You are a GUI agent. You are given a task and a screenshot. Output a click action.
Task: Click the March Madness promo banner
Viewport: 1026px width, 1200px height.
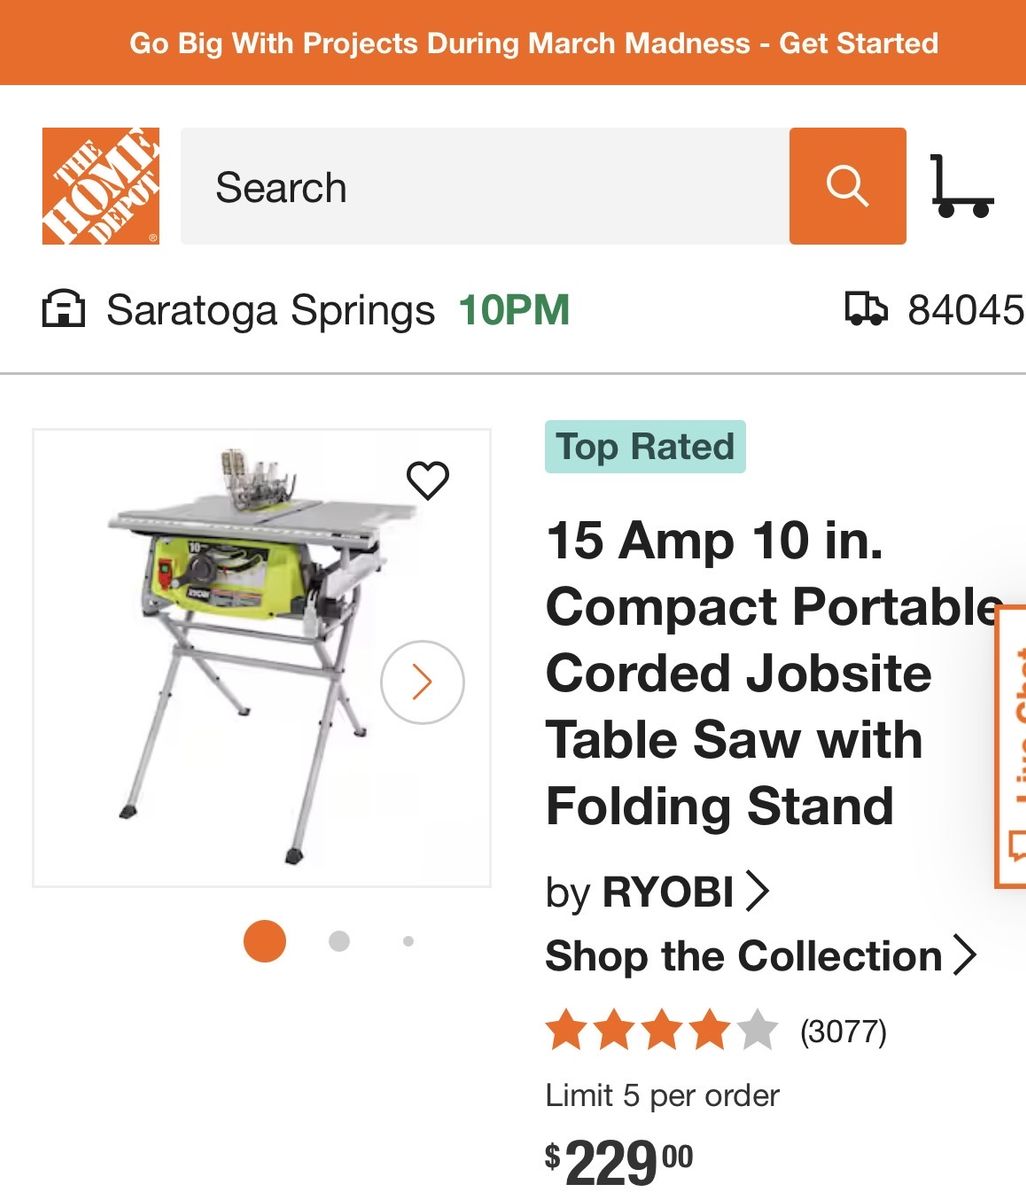(513, 43)
